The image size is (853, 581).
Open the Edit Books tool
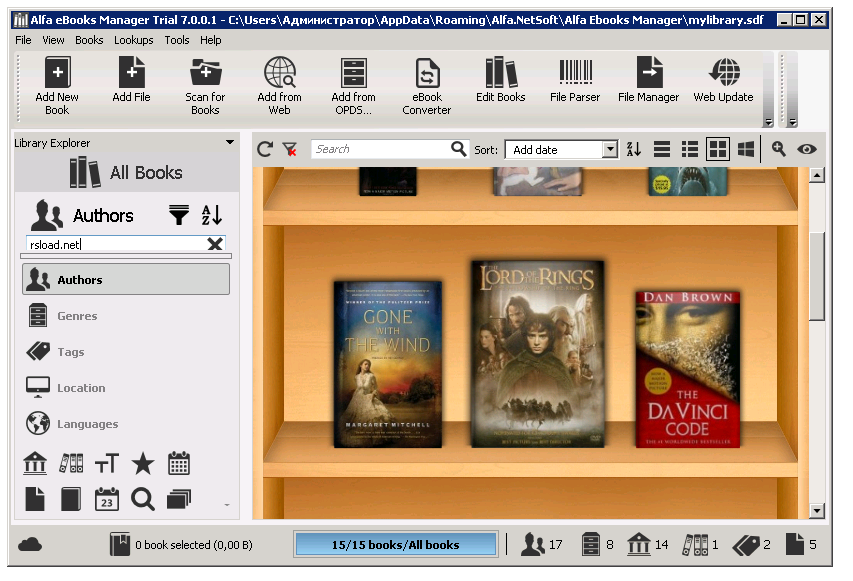(500, 82)
